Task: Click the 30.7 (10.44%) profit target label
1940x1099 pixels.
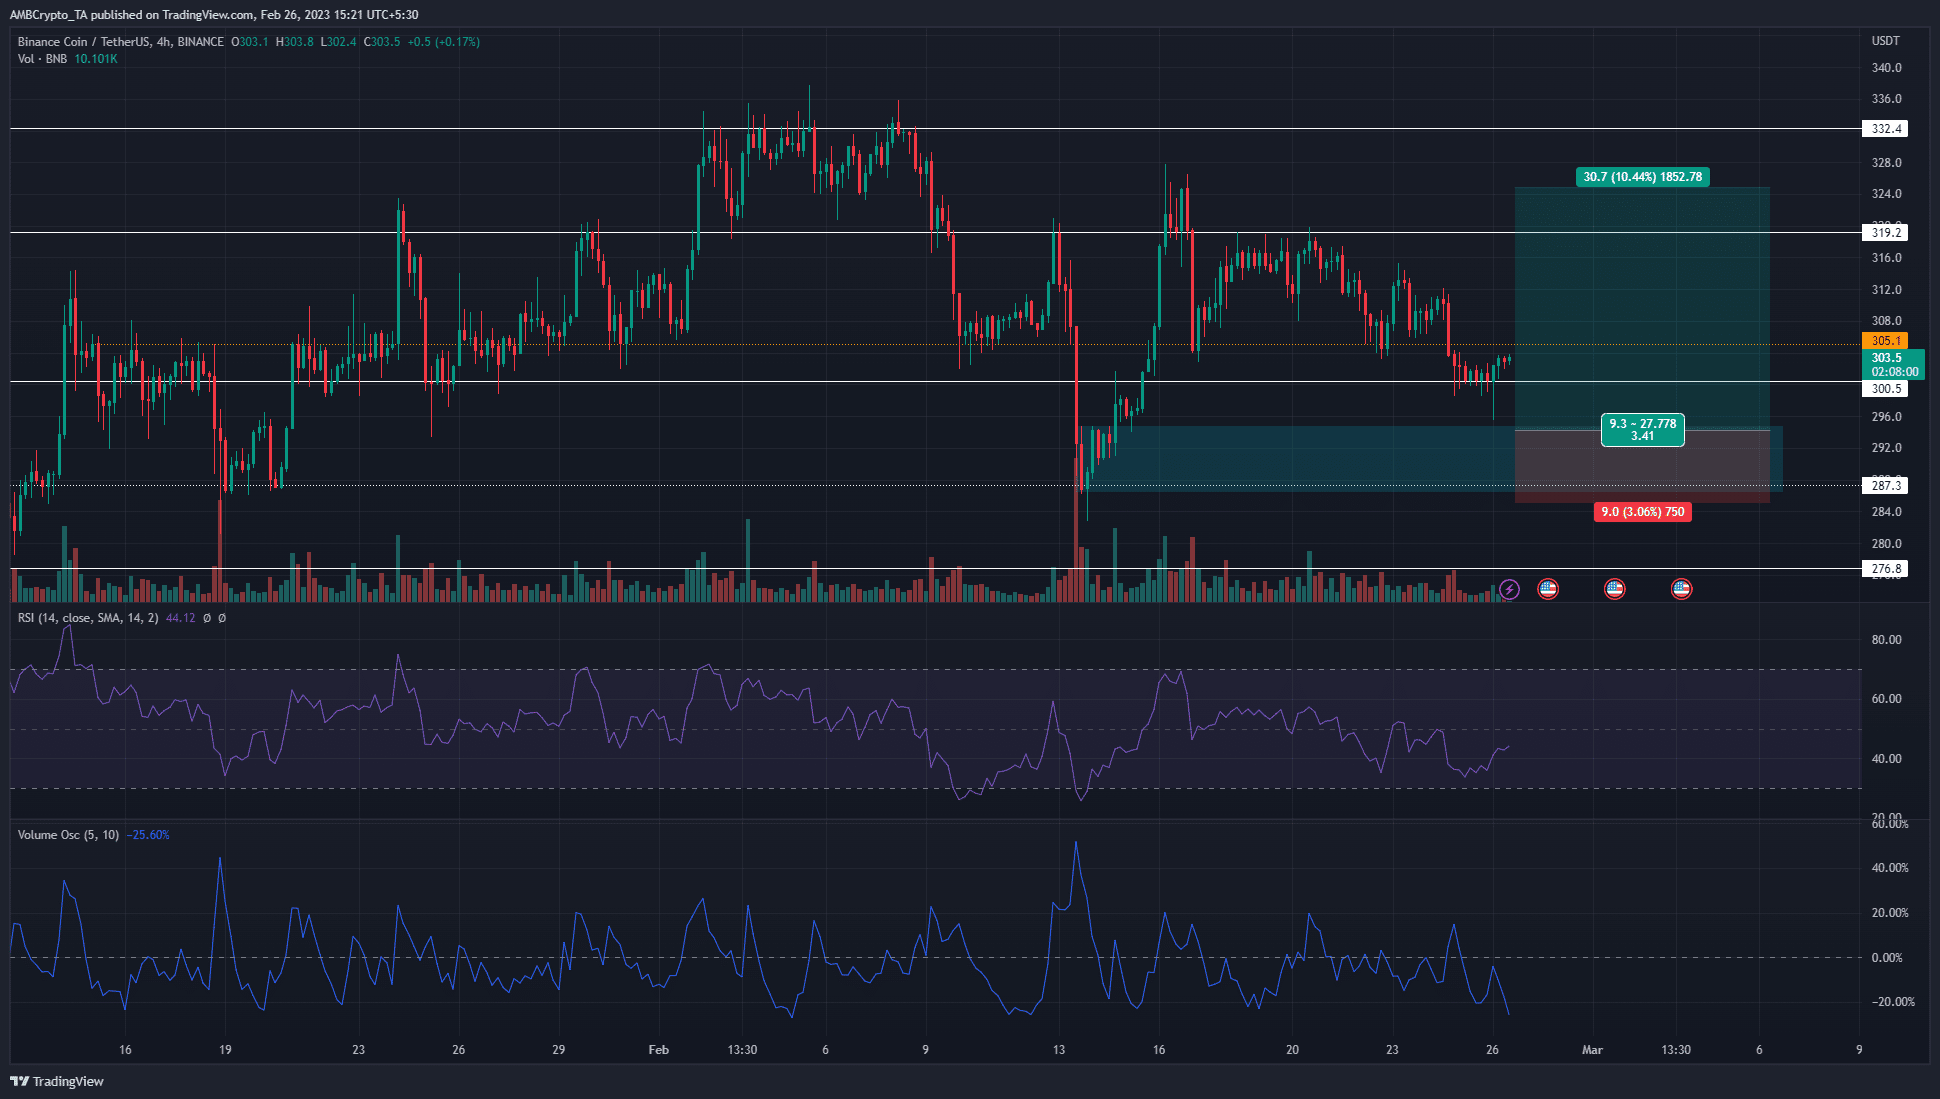Action: 1643,176
